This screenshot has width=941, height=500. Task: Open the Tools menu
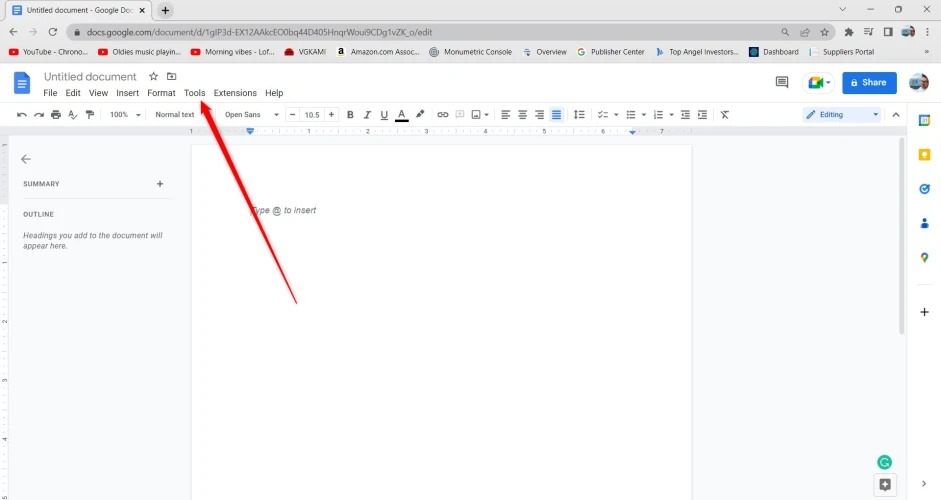[x=194, y=93]
